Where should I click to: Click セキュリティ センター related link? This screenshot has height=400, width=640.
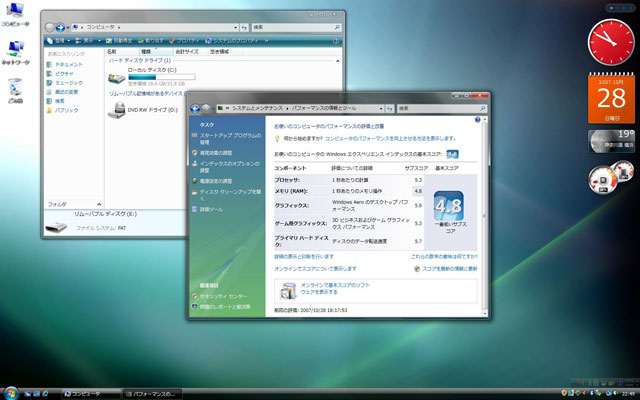tap(223, 296)
